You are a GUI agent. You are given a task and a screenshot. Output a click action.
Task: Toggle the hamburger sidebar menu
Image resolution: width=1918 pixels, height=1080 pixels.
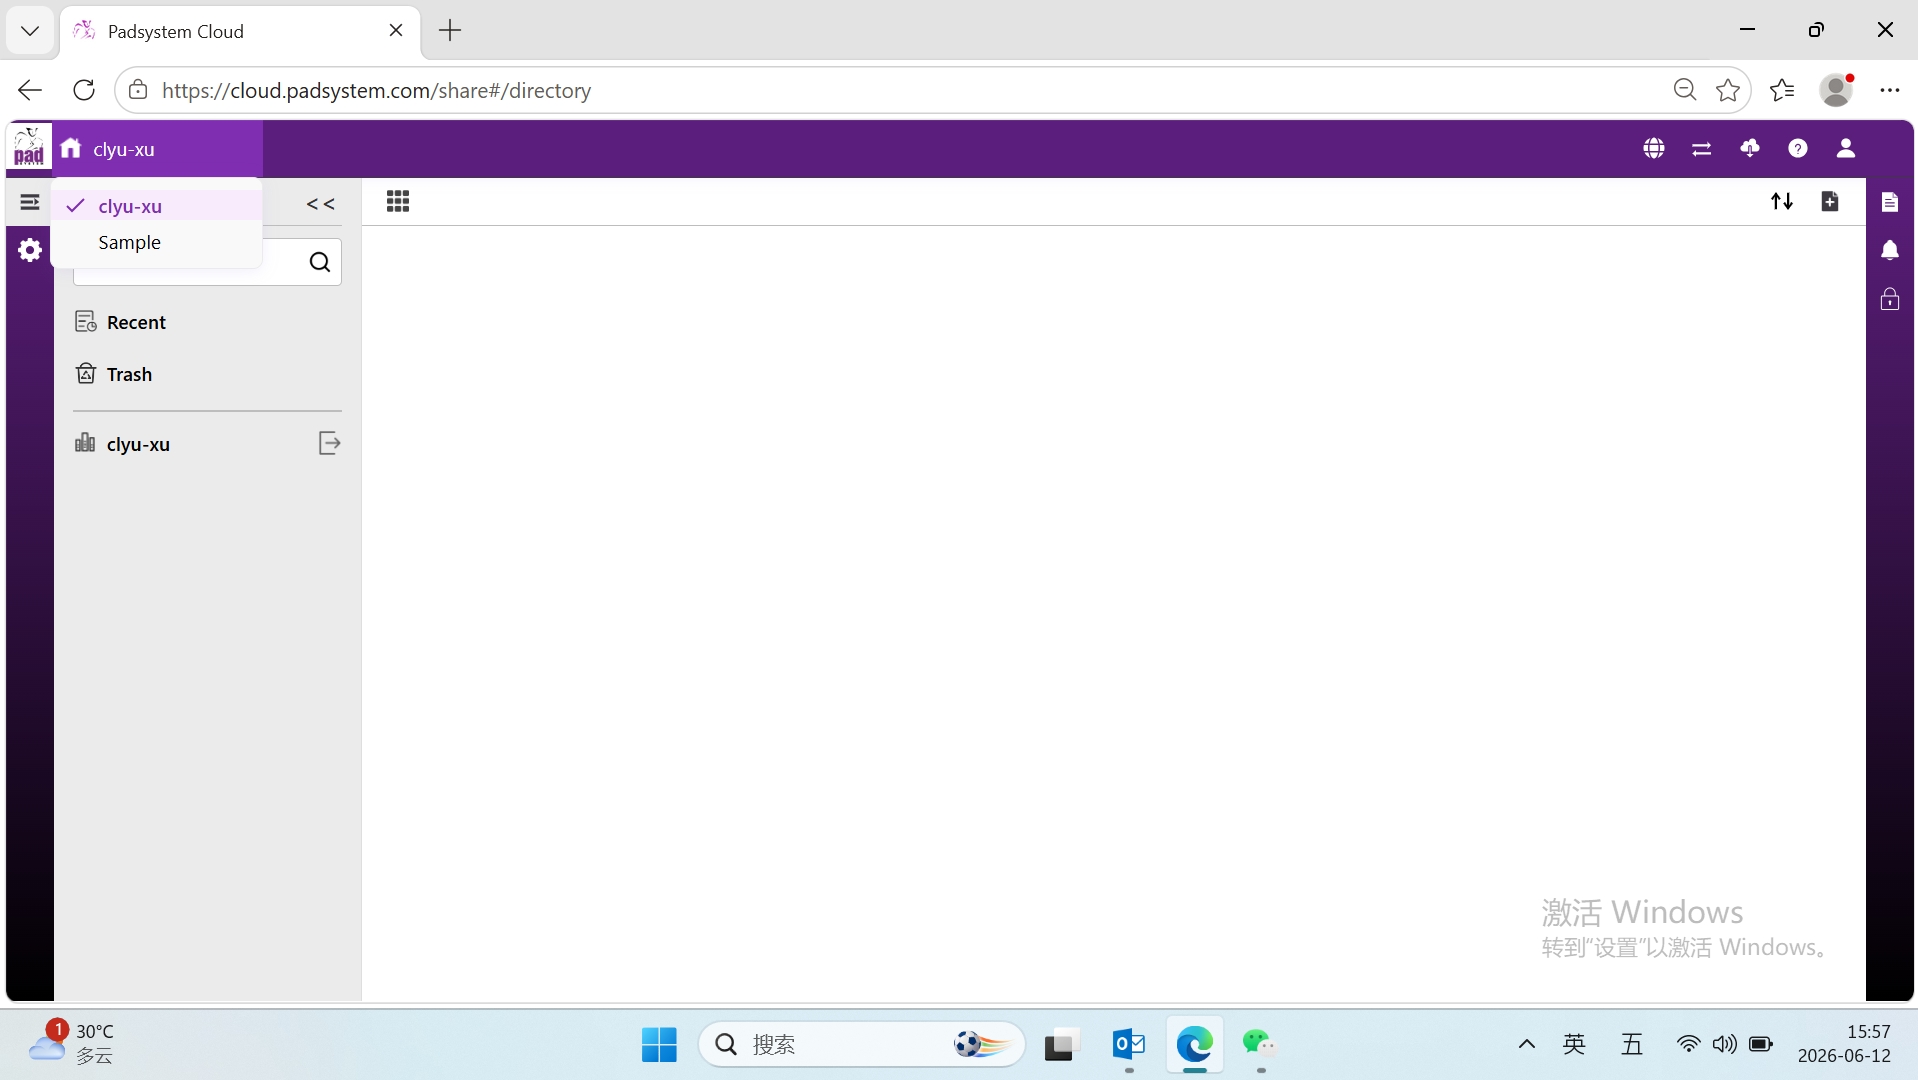pyautogui.click(x=30, y=203)
